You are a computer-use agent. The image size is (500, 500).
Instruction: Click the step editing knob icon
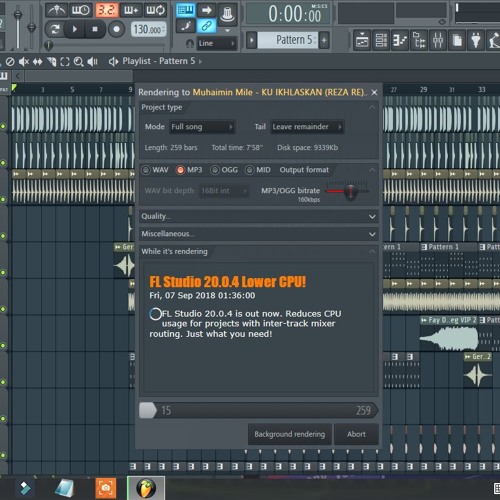point(227,13)
